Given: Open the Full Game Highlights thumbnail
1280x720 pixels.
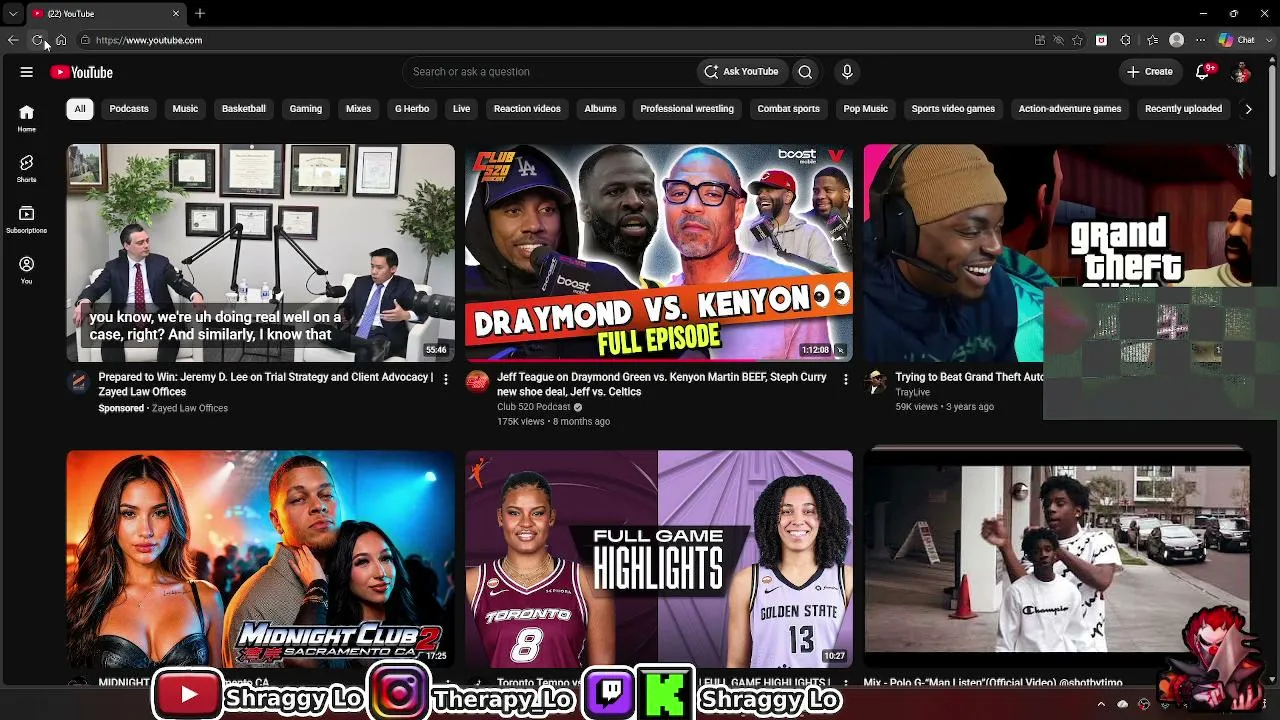Looking at the screenshot, I should click(659, 559).
